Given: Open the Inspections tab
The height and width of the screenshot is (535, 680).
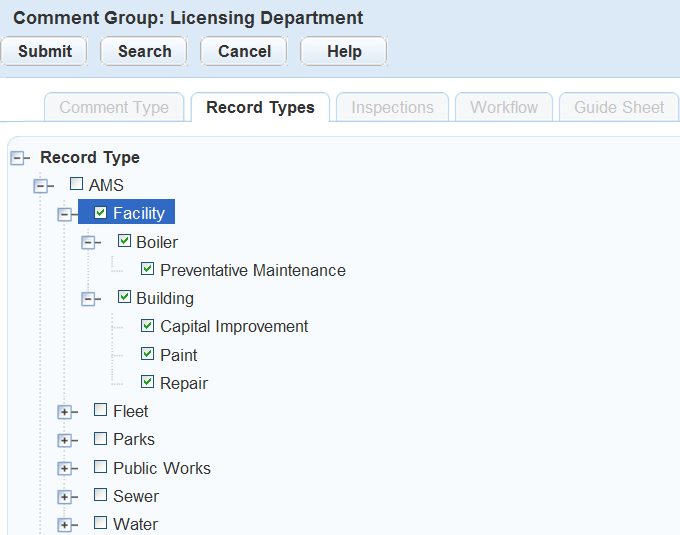Looking at the screenshot, I should click(x=392, y=108).
